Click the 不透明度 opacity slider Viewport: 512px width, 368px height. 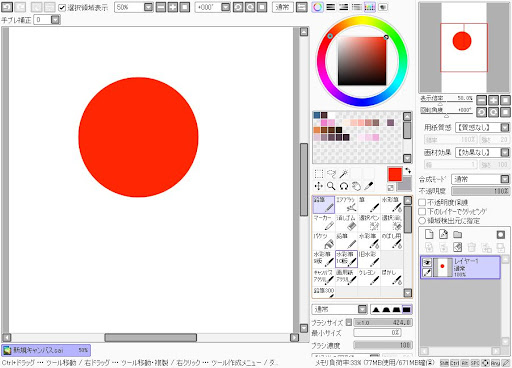click(481, 191)
